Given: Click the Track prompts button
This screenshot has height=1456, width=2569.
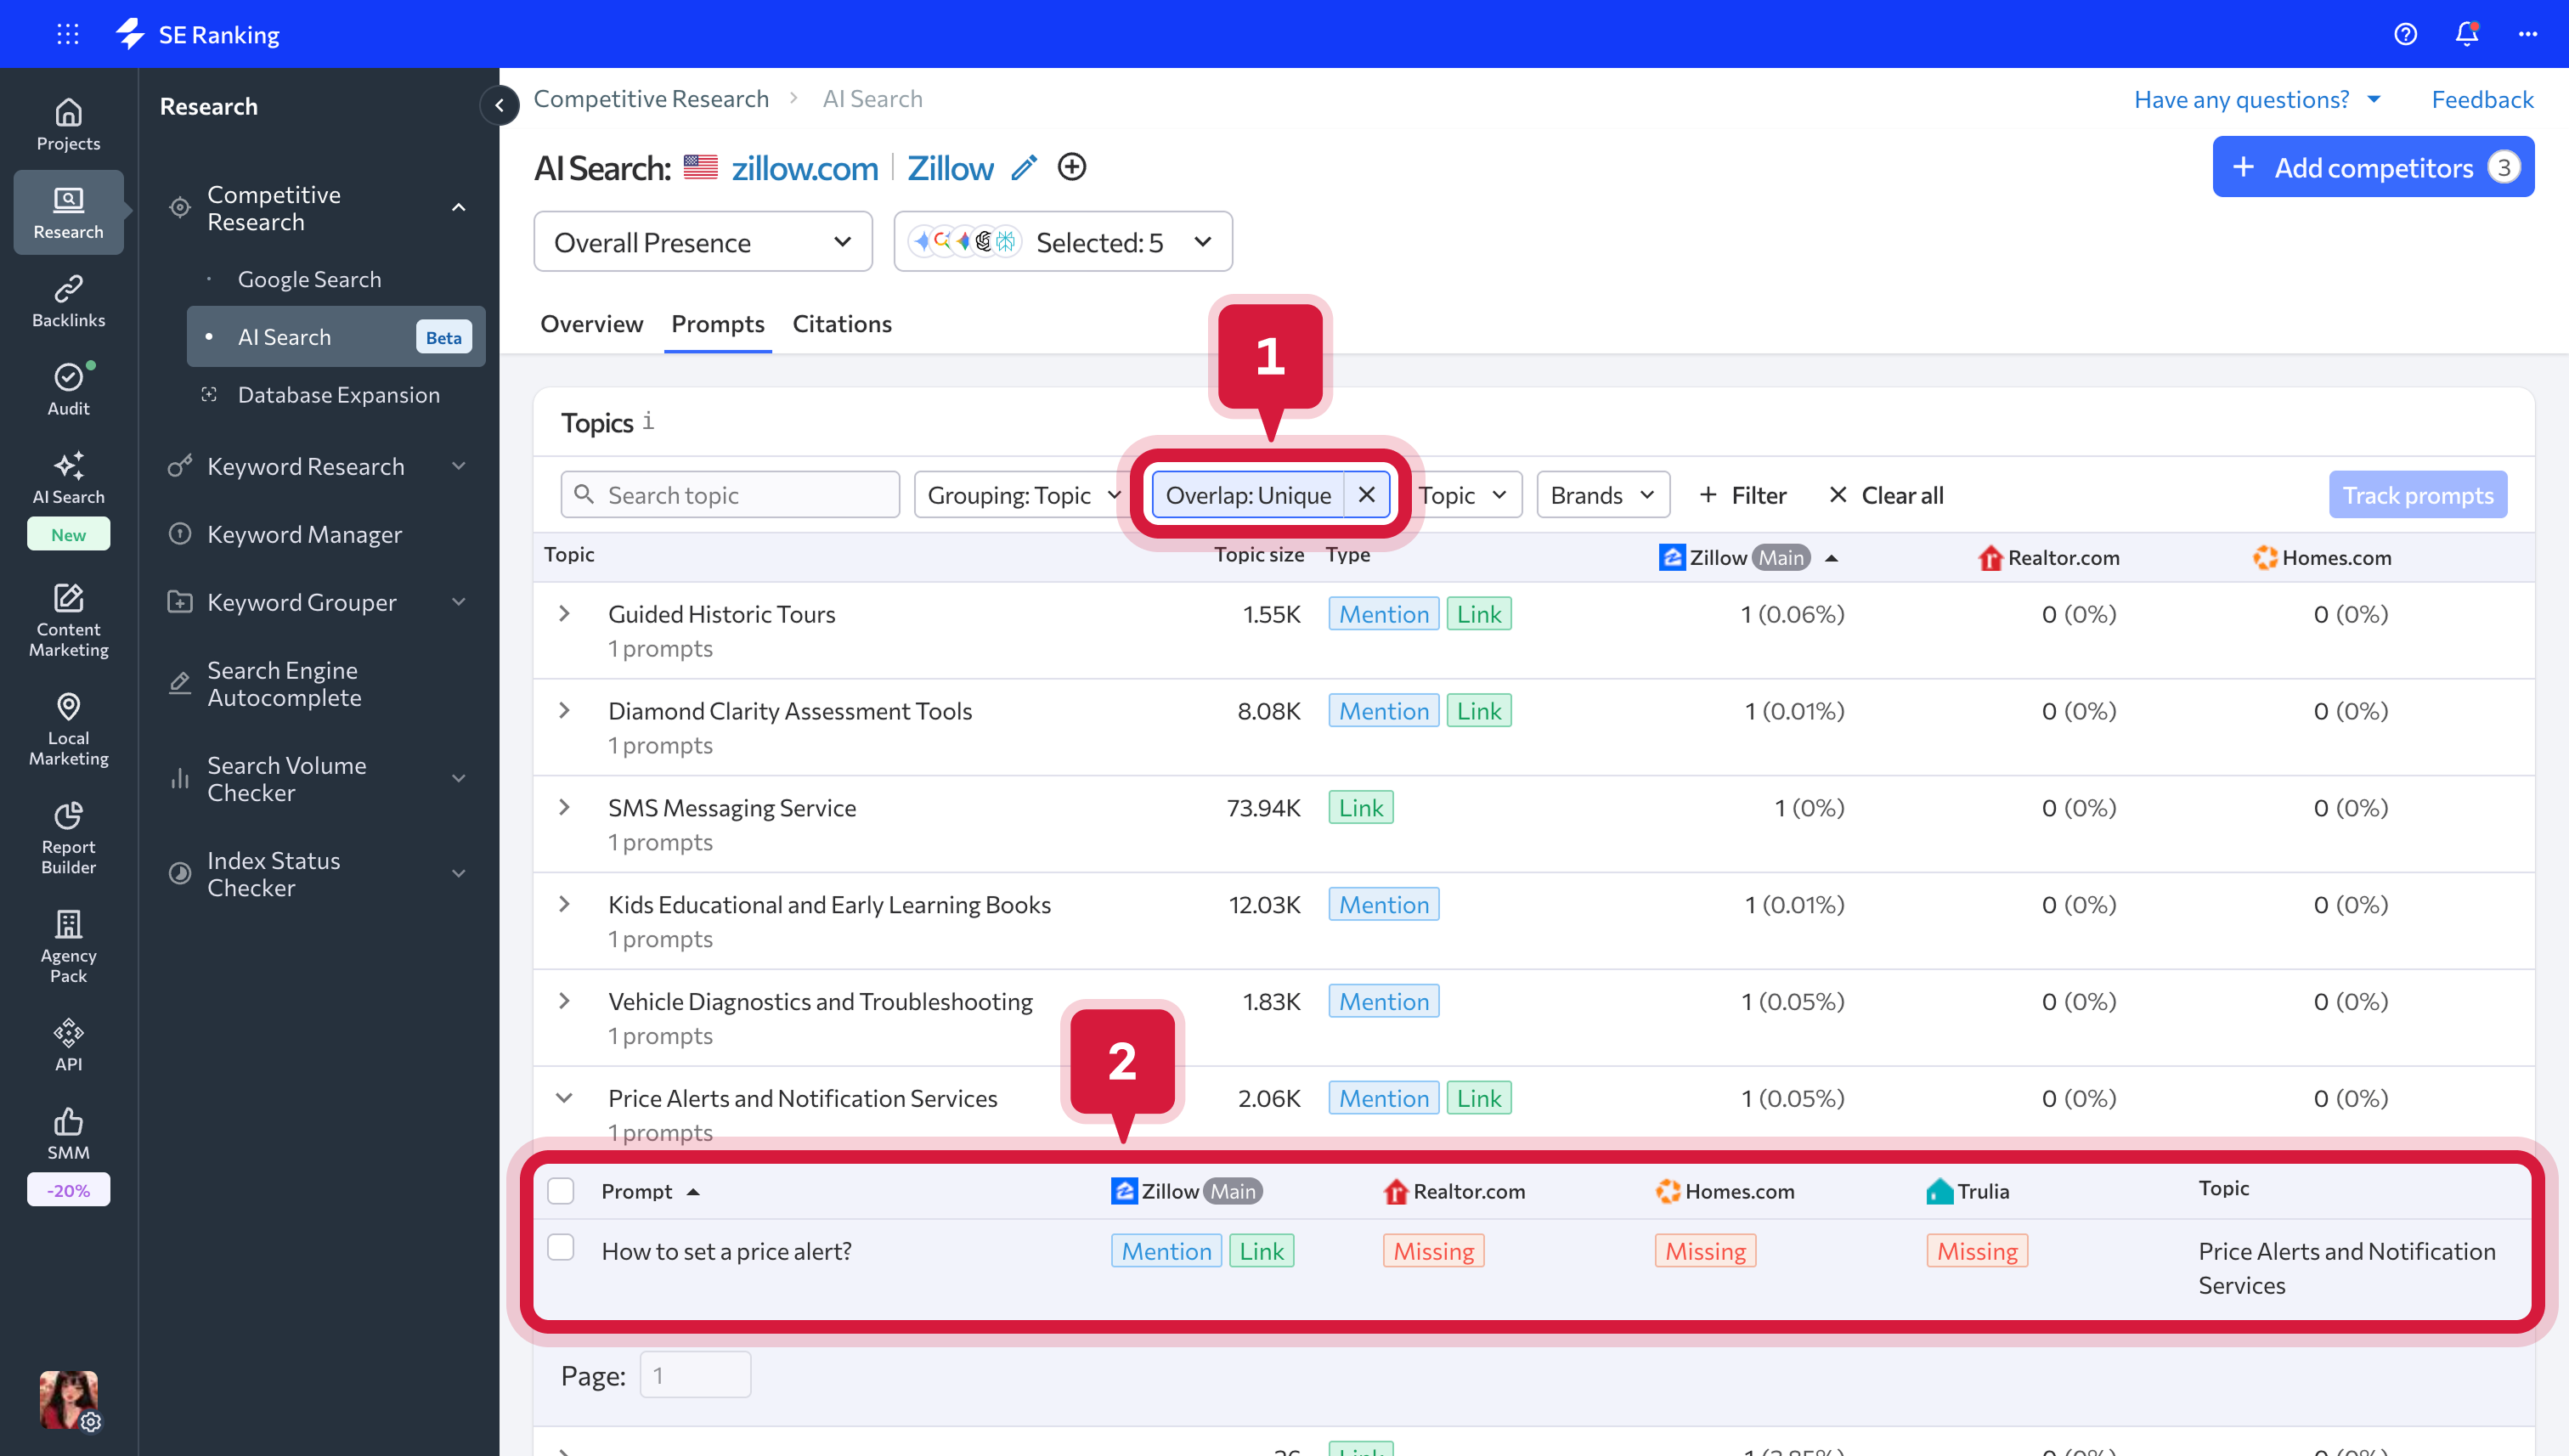Looking at the screenshot, I should [x=2418, y=495].
